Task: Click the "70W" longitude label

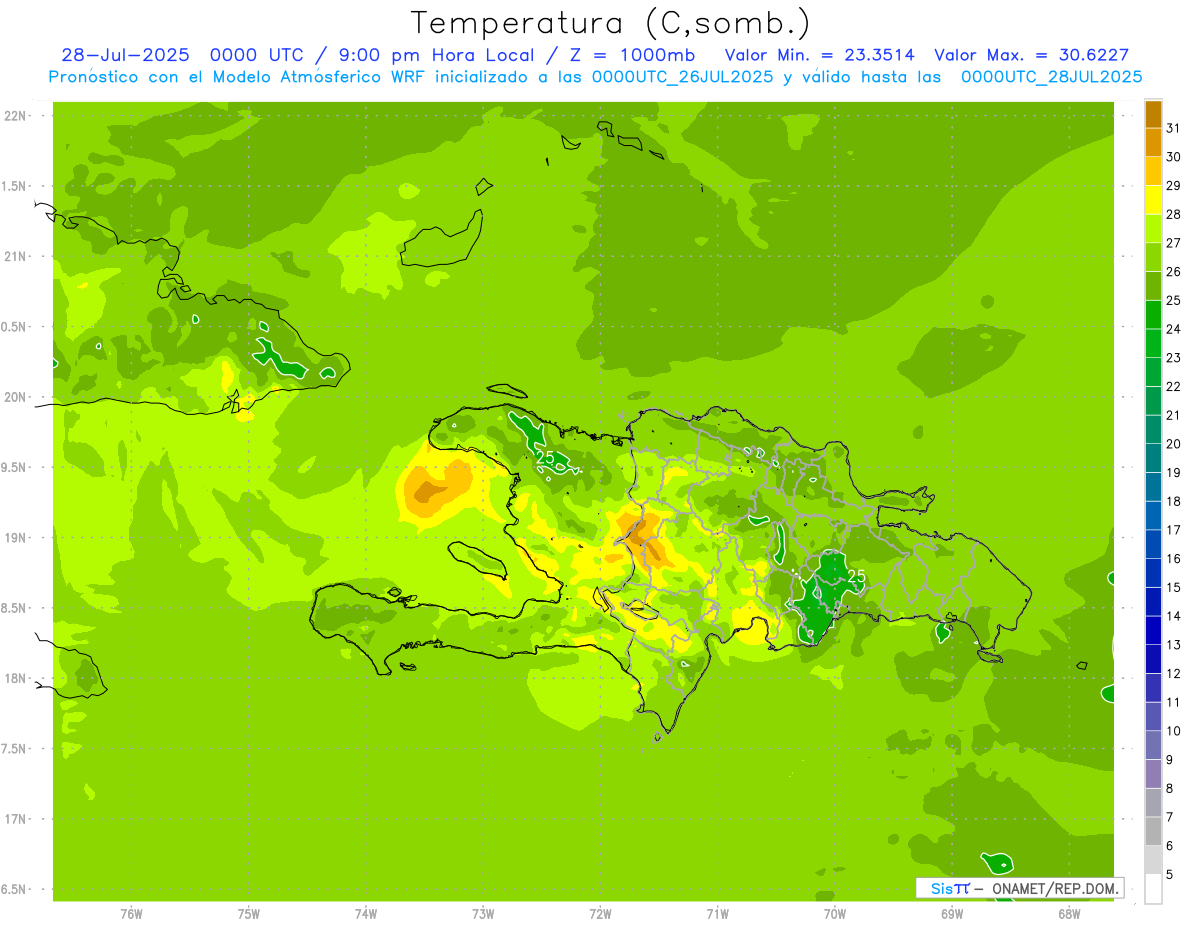Action: [834, 914]
